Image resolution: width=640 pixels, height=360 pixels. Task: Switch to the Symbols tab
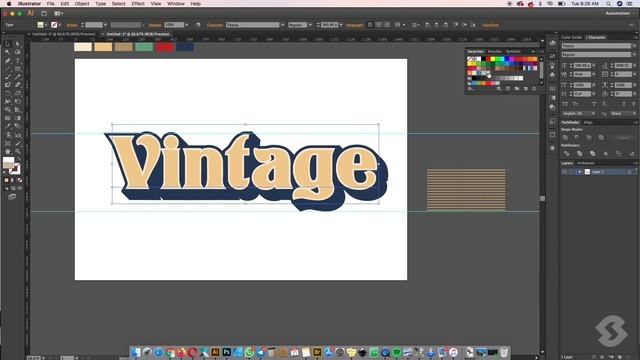point(513,51)
